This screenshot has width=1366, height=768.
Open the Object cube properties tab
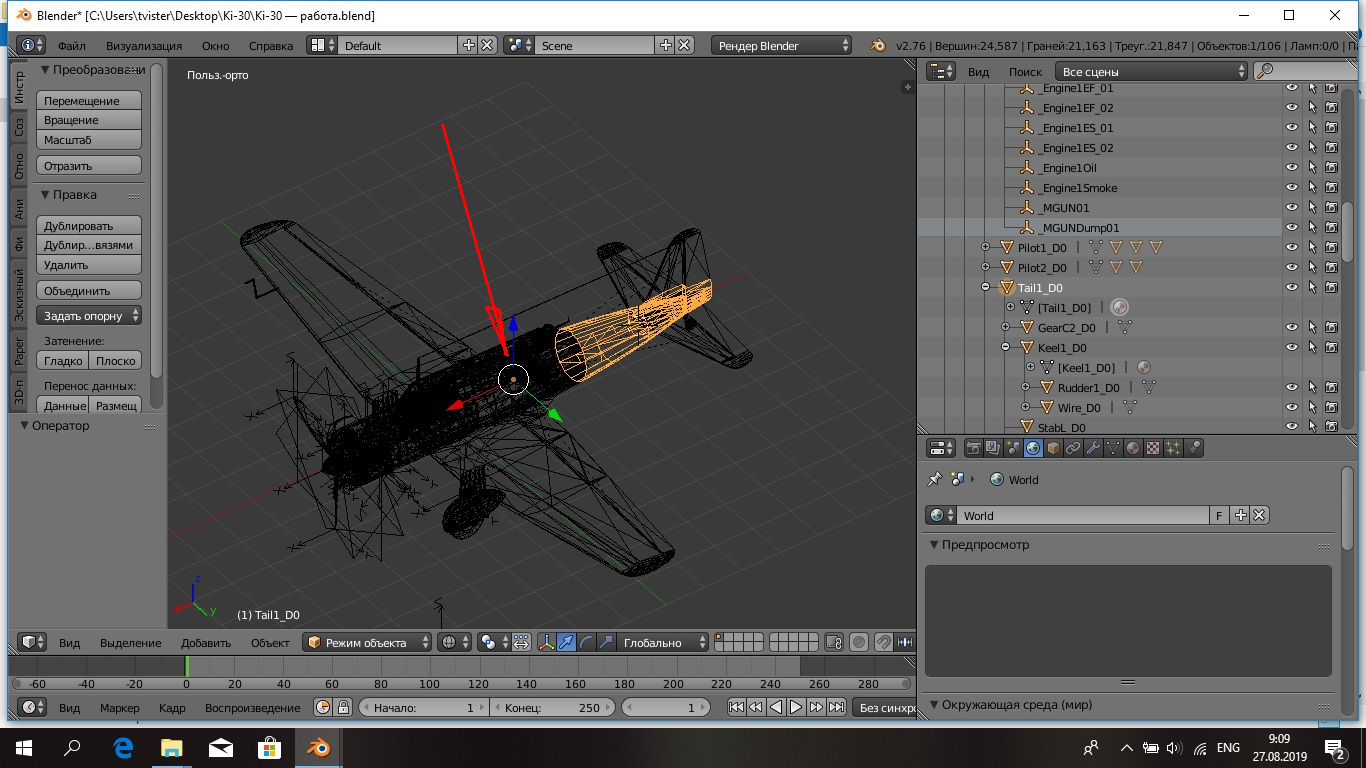click(1053, 448)
